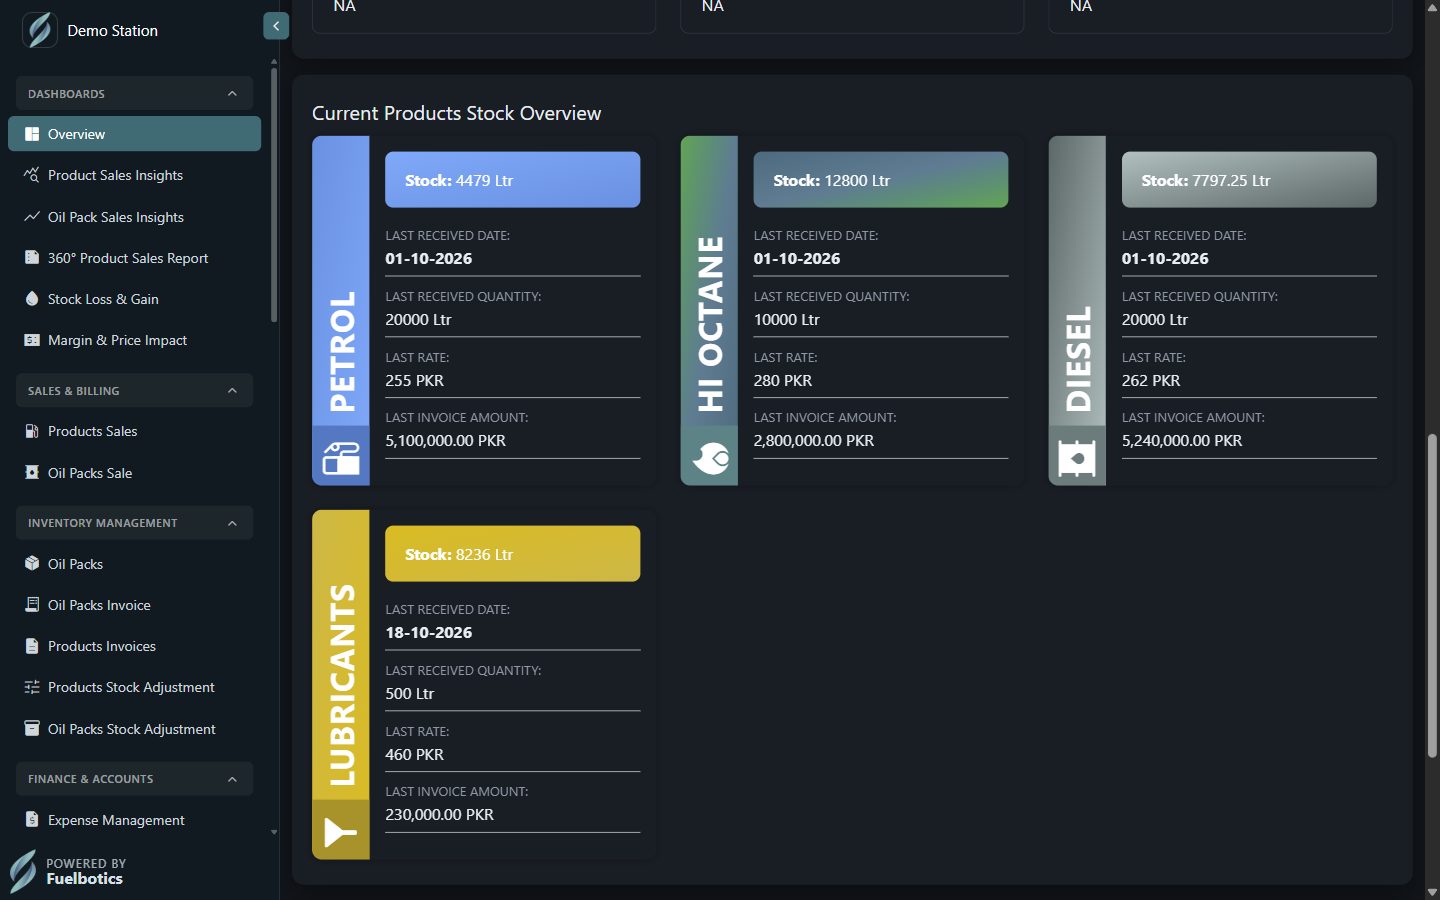
Task: Click the Oil Packs box icon
Action: [x=32, y=564]
